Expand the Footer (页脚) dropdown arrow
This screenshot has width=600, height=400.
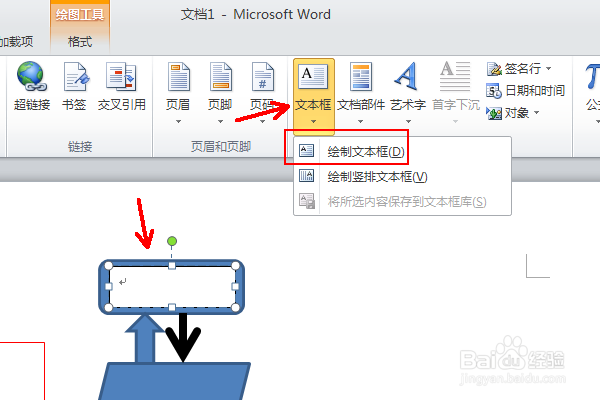tap(220, 122)
